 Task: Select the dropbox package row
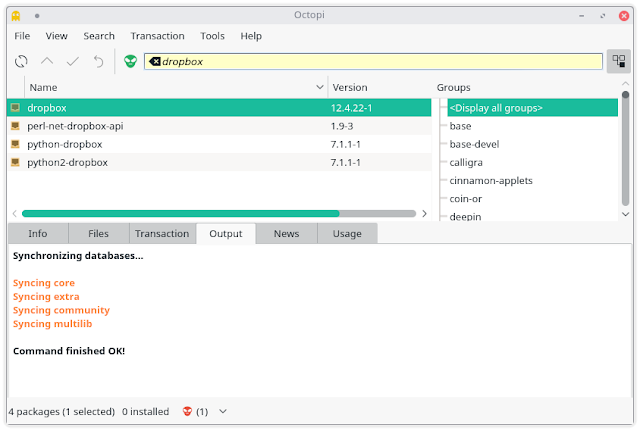219,108
